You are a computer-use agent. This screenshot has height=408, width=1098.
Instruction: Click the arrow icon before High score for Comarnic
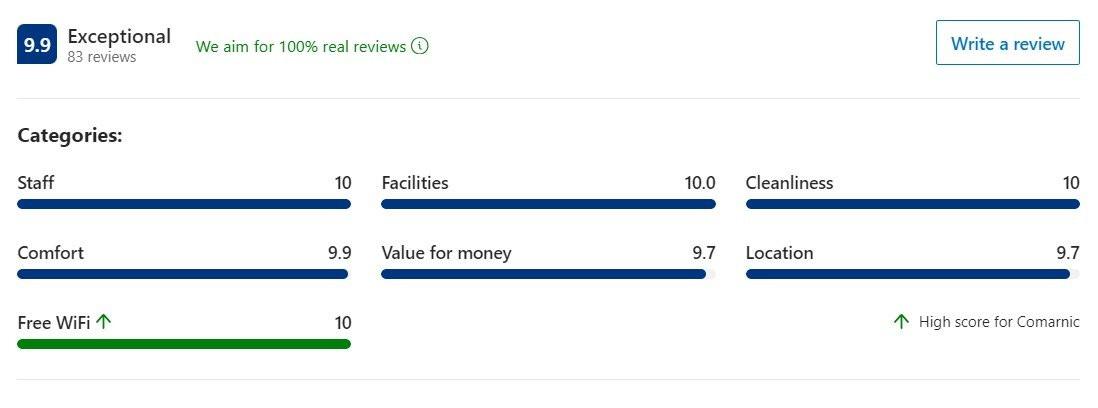coord(901,322)
